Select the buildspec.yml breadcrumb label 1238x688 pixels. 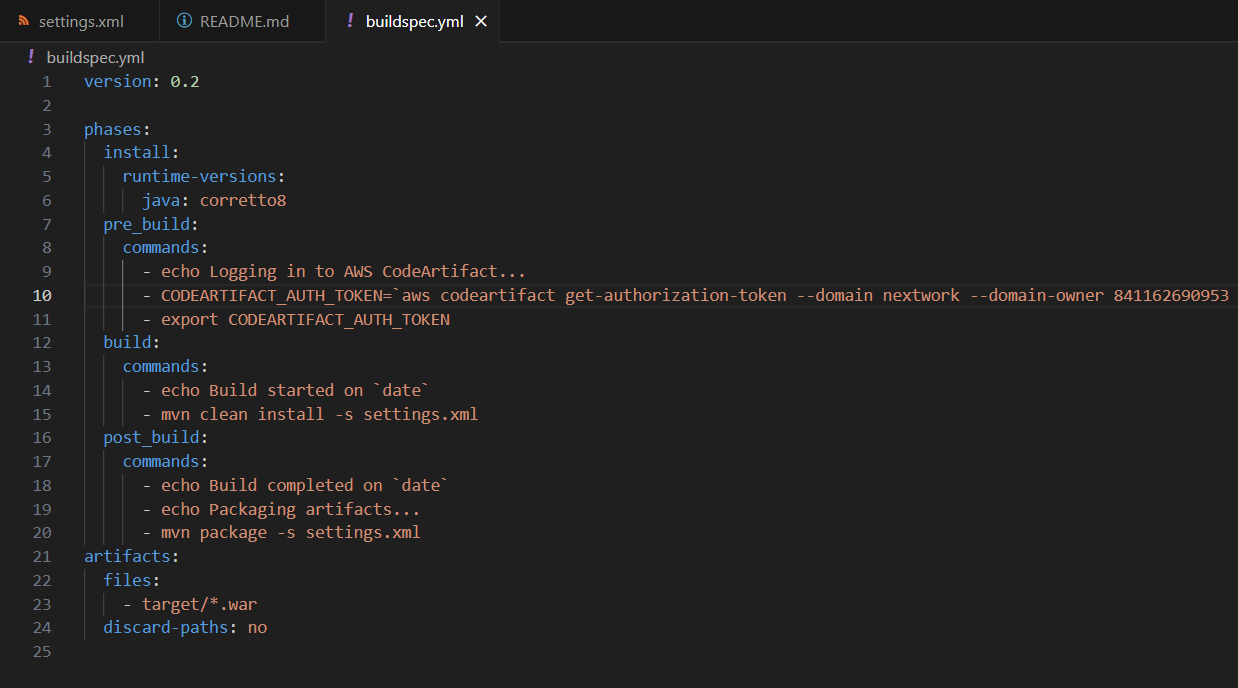click(94, 57)
